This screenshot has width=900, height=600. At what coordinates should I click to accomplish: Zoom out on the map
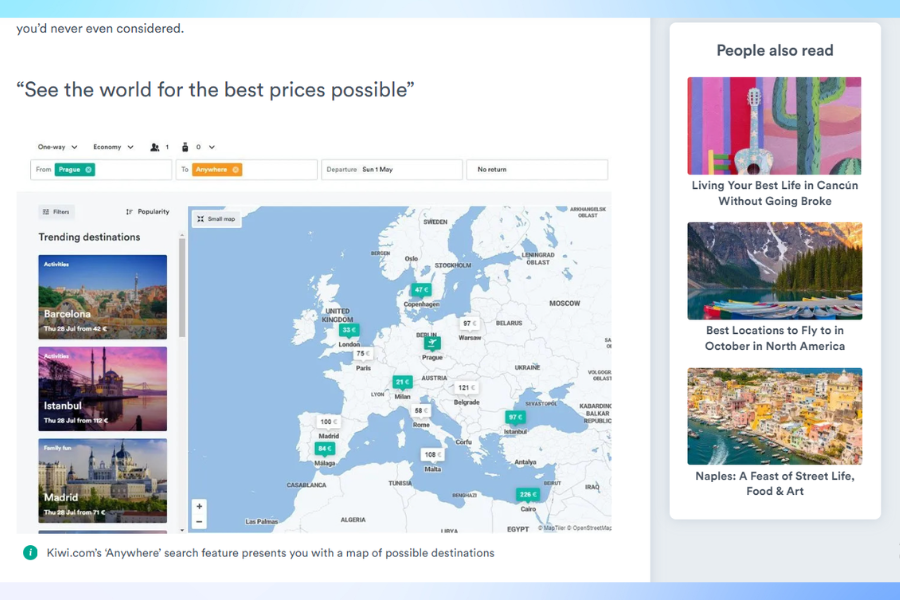coord(199,522)
